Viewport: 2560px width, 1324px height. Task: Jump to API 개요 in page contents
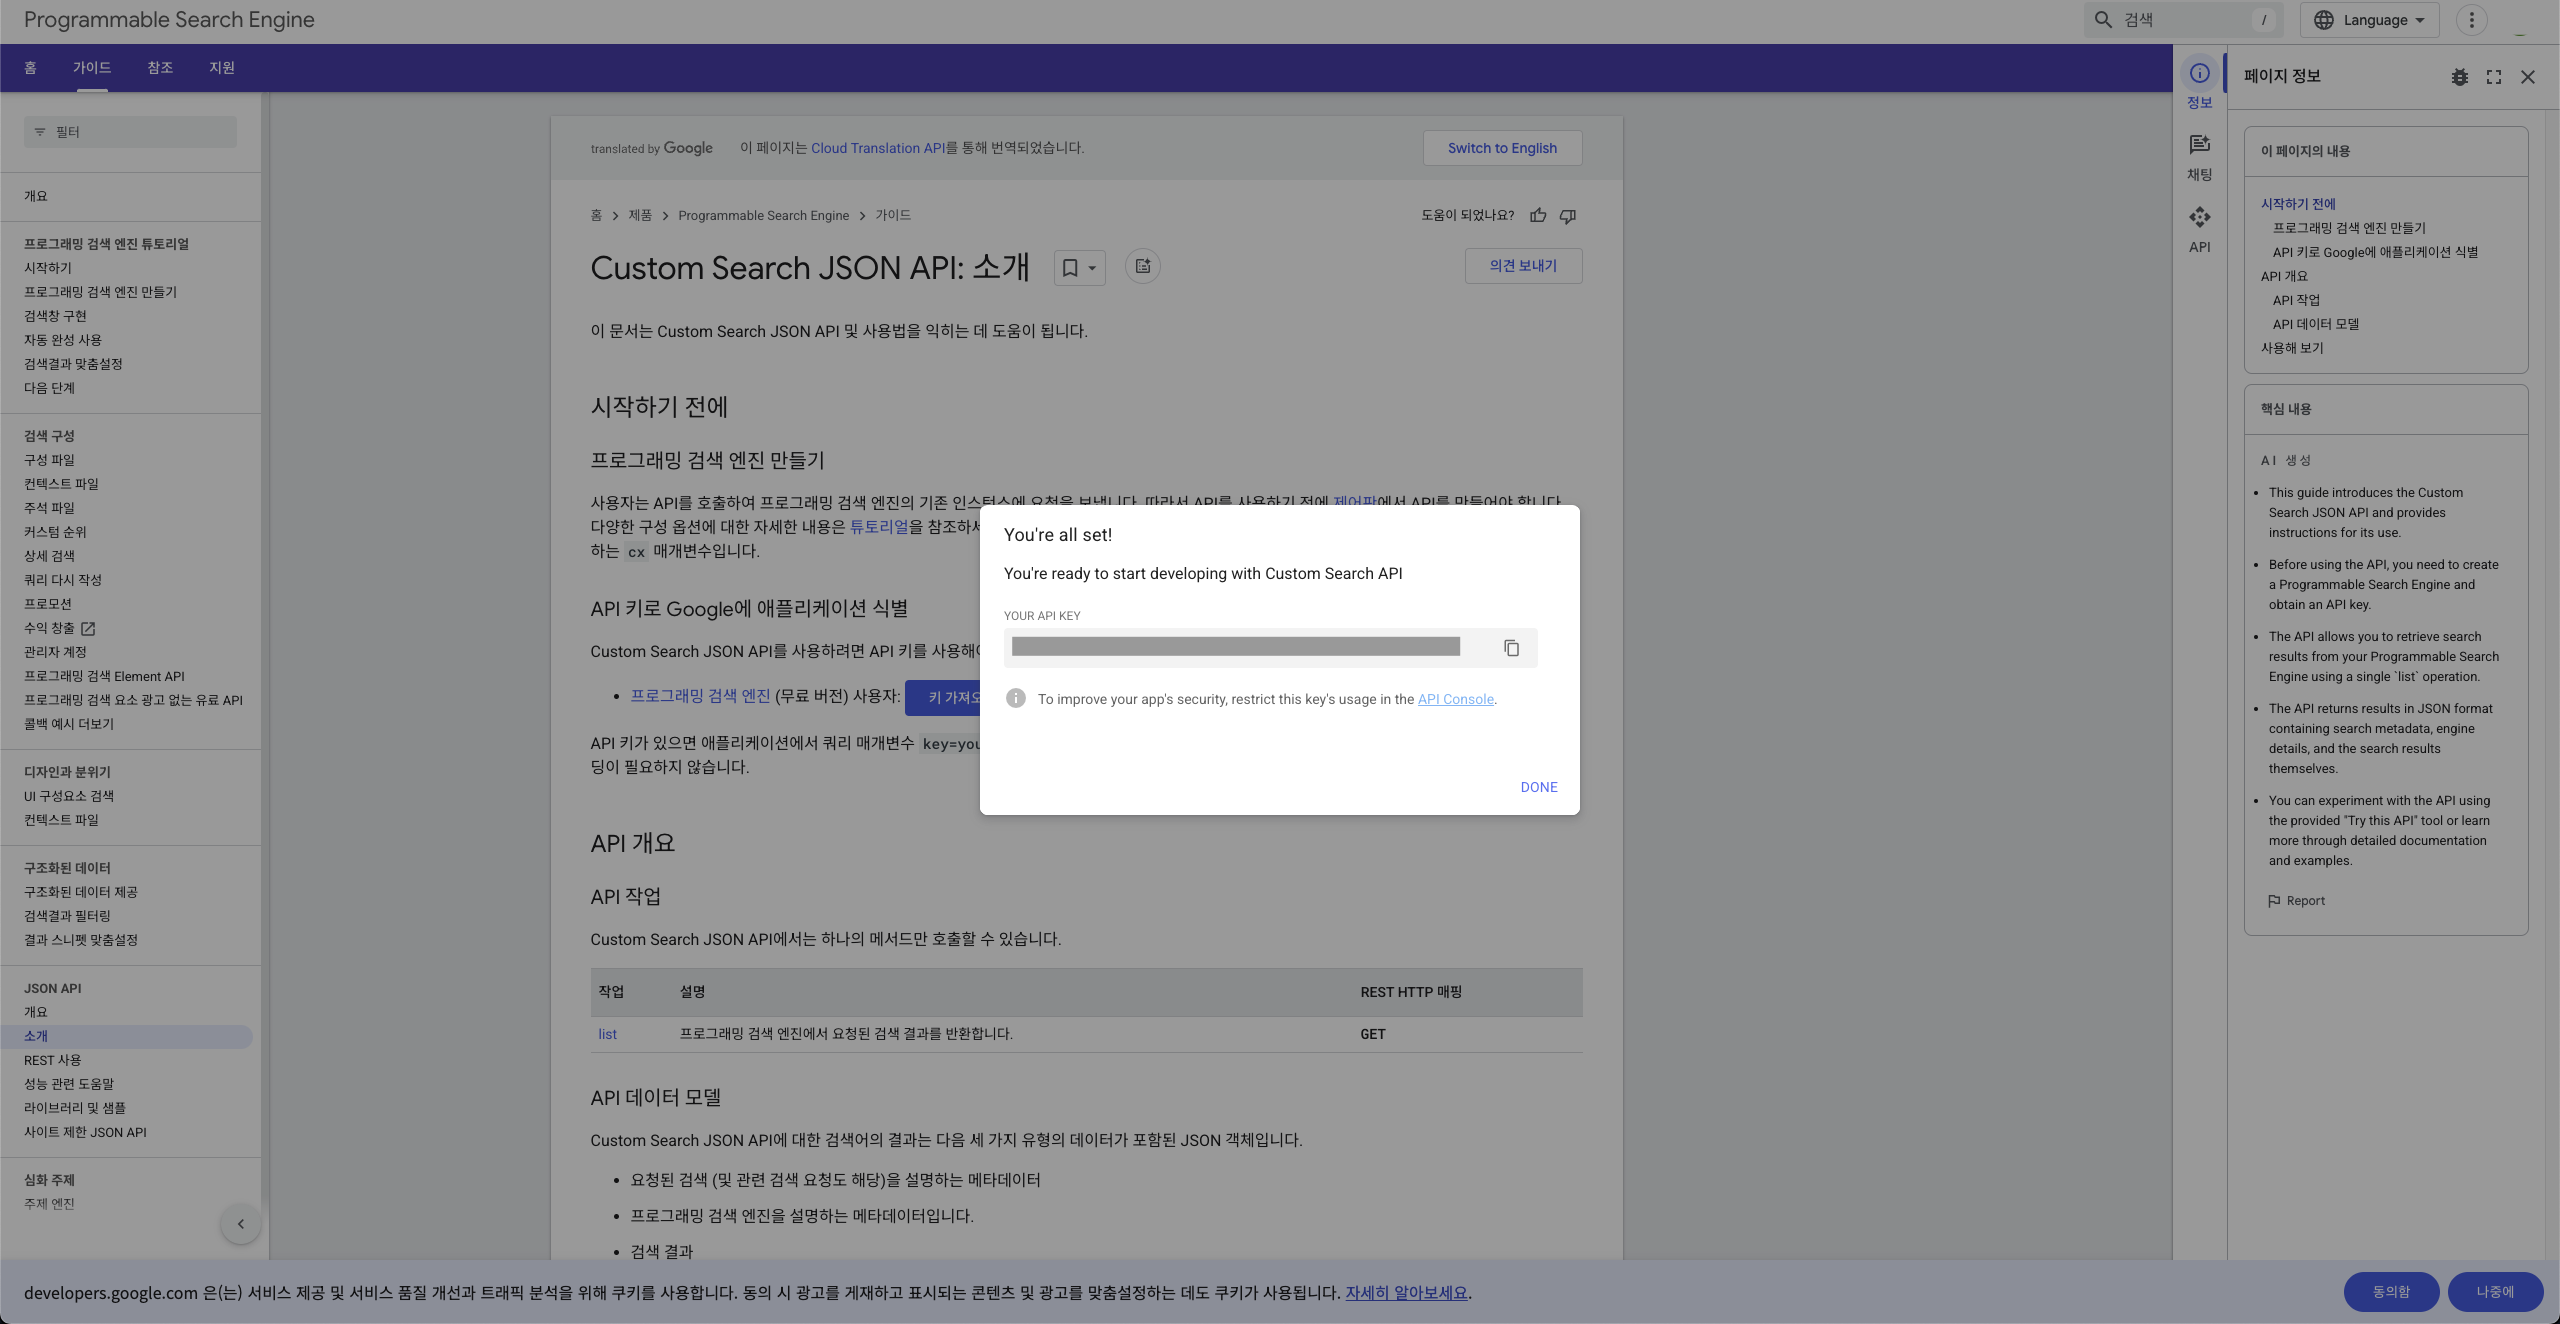(x=2284, y=276)
